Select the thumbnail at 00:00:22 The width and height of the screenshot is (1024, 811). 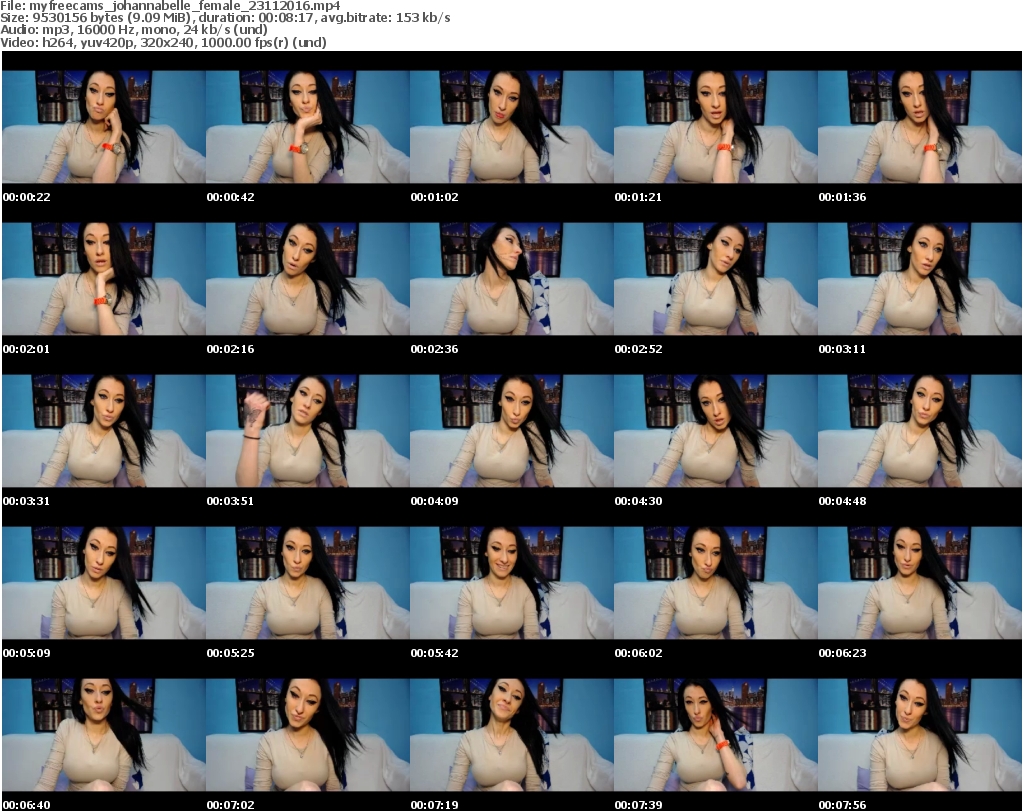104,127
